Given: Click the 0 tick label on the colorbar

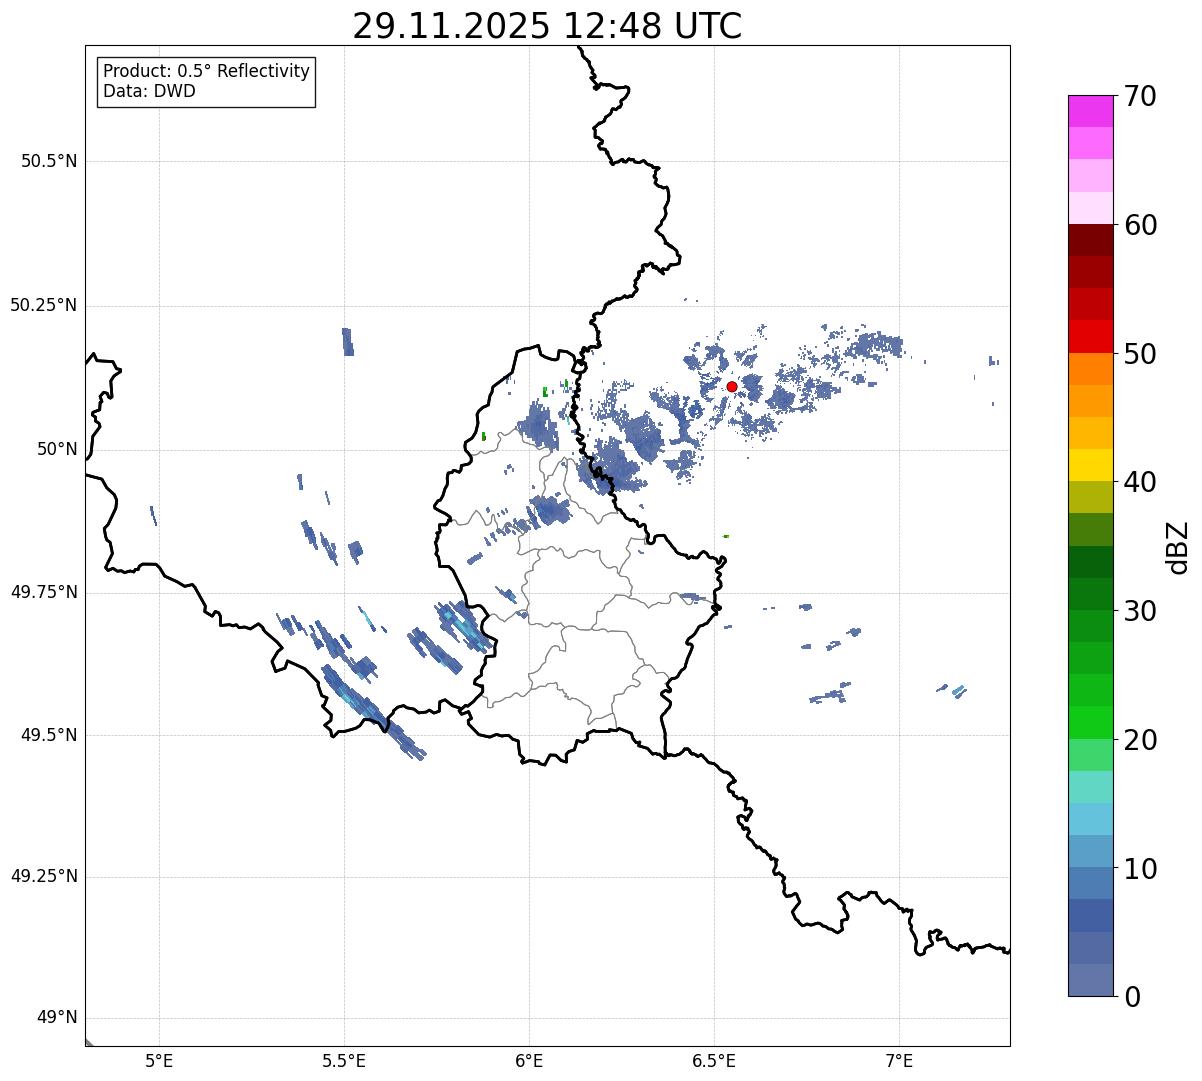Looking at the screenshot, I should tap(1130, 997).
